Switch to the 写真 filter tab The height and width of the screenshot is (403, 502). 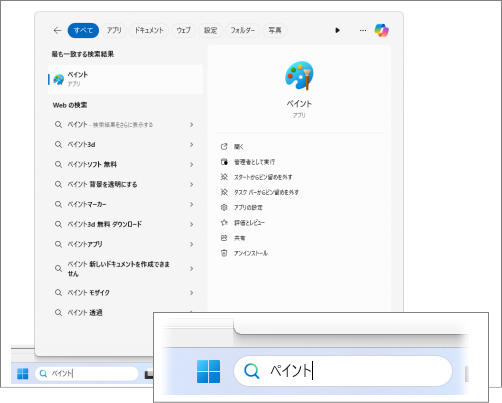(275, 30)
